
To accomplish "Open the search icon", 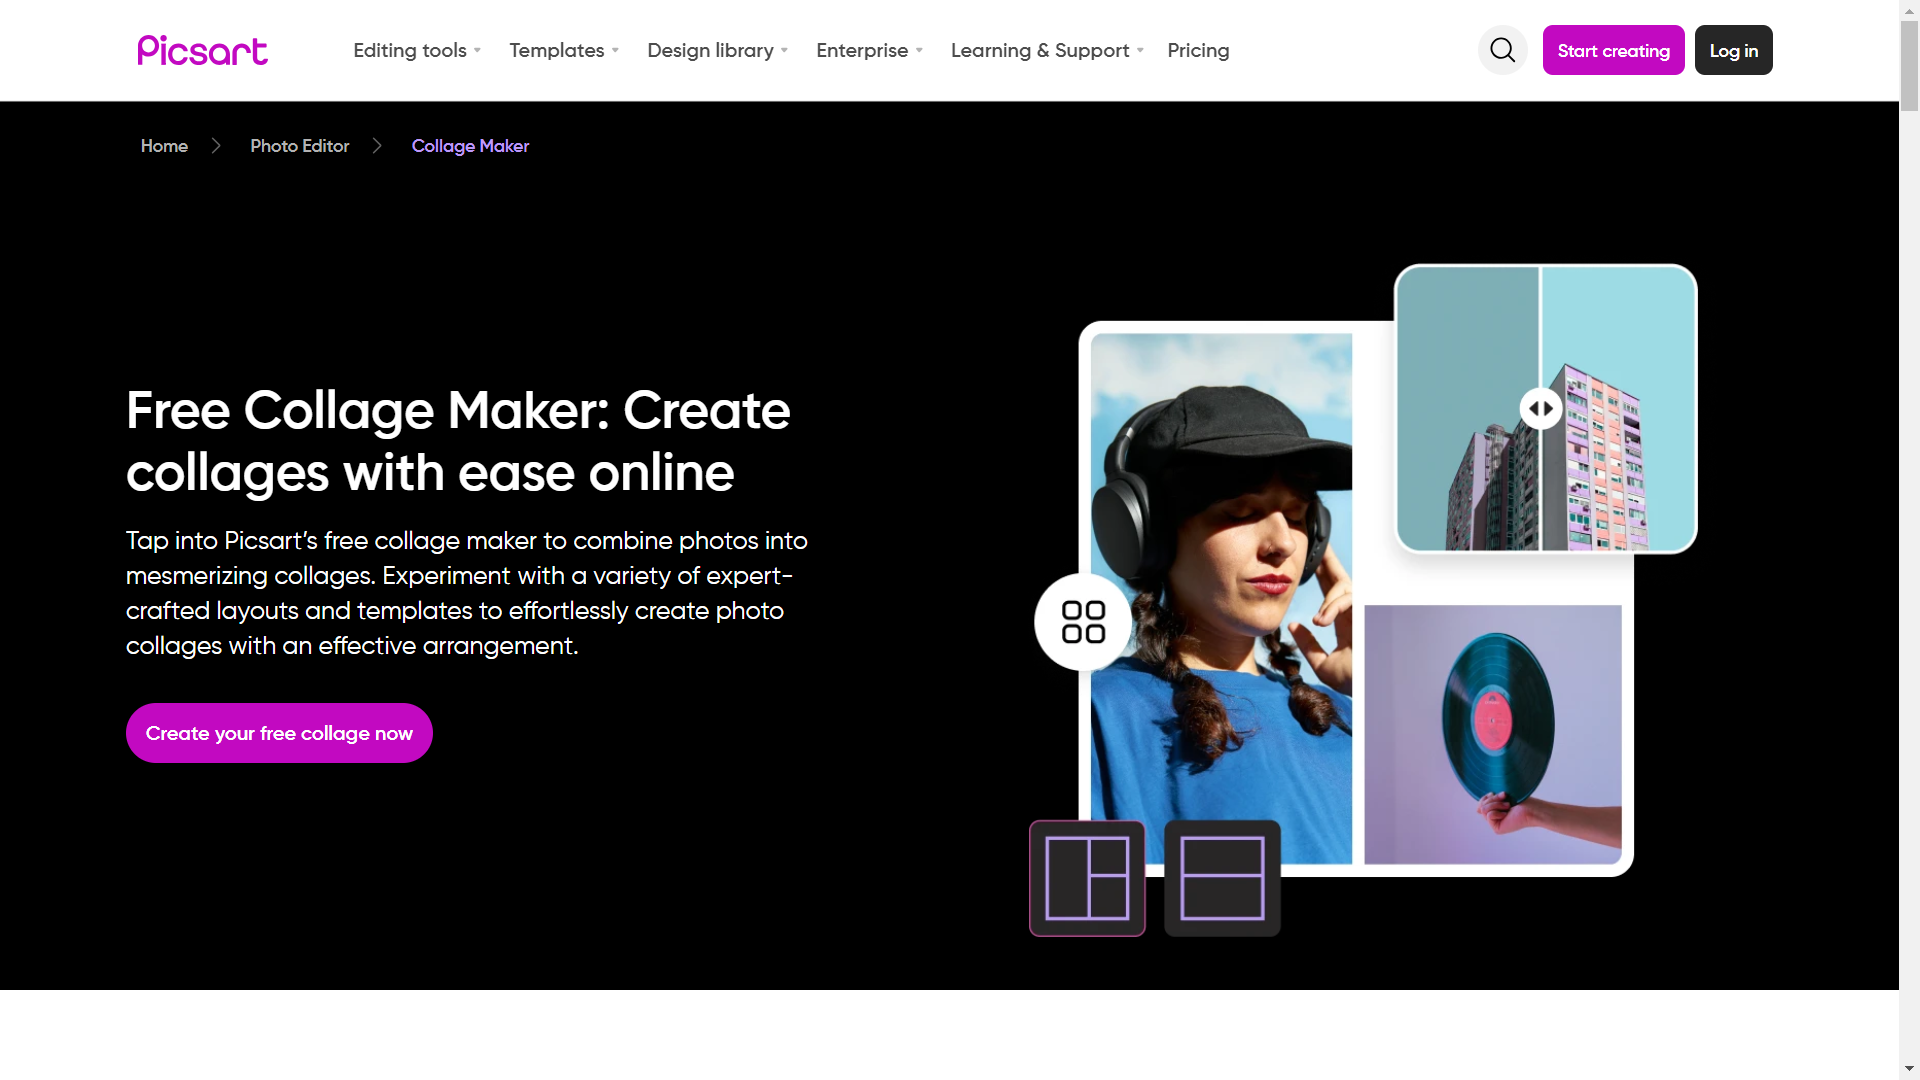I will click(x=1502, y=50).
